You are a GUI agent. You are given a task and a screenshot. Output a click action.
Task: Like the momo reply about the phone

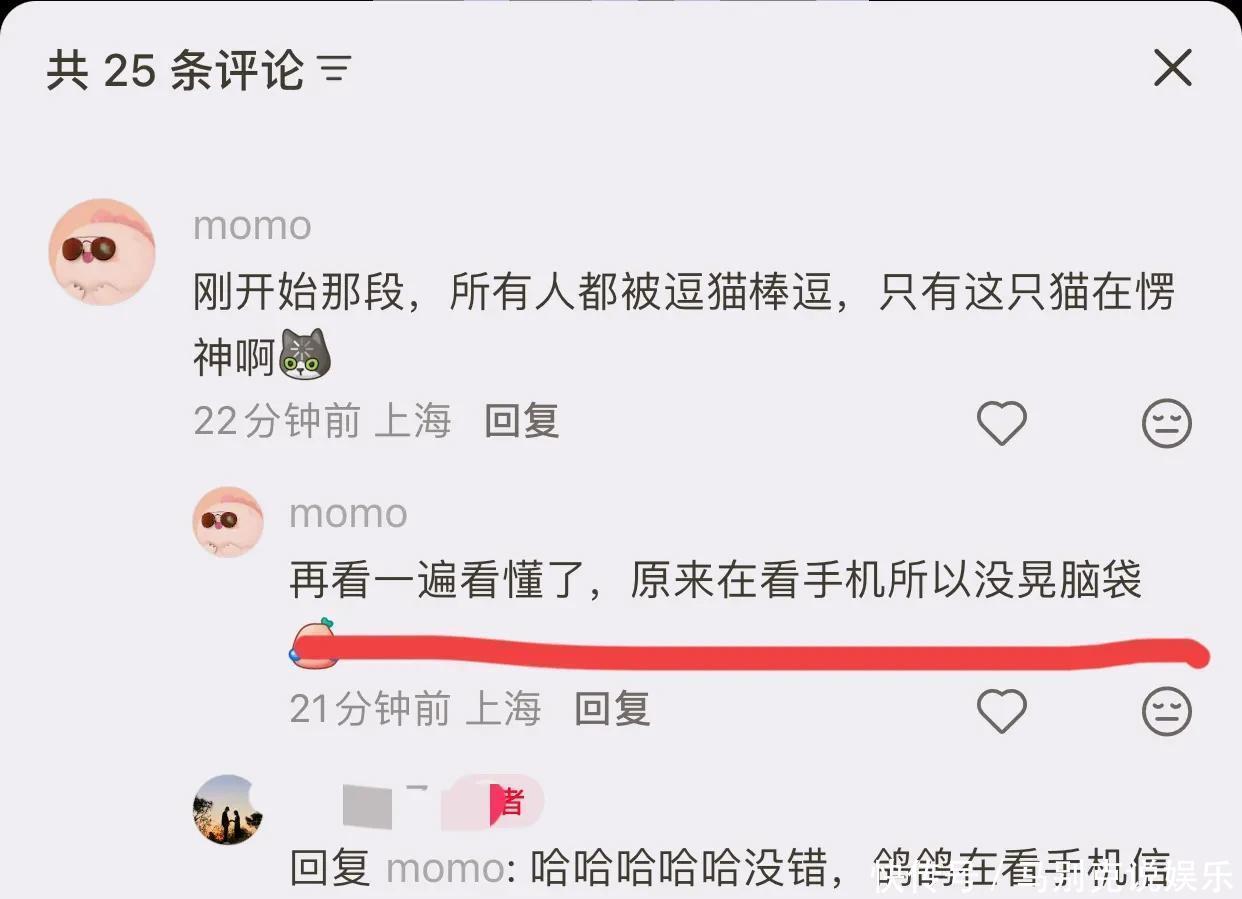pyautogui.click(x=1001, y=711)
